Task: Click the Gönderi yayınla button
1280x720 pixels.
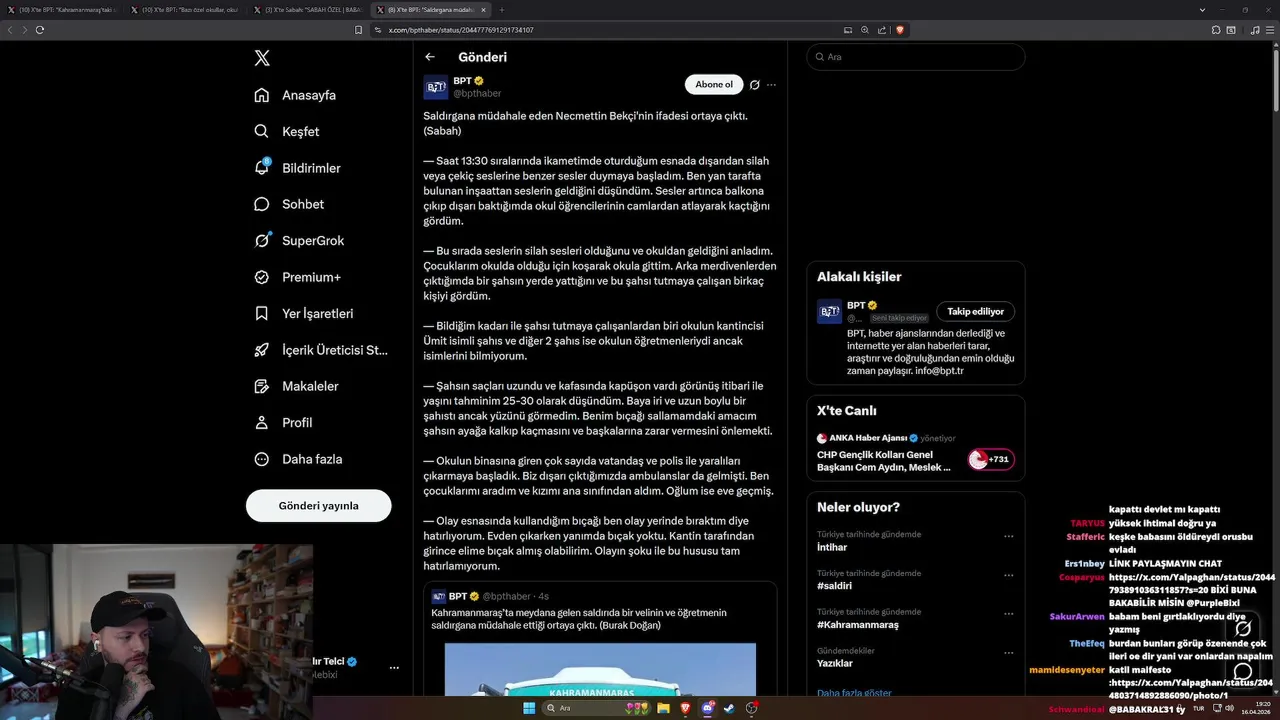Action: pos(318,506)
